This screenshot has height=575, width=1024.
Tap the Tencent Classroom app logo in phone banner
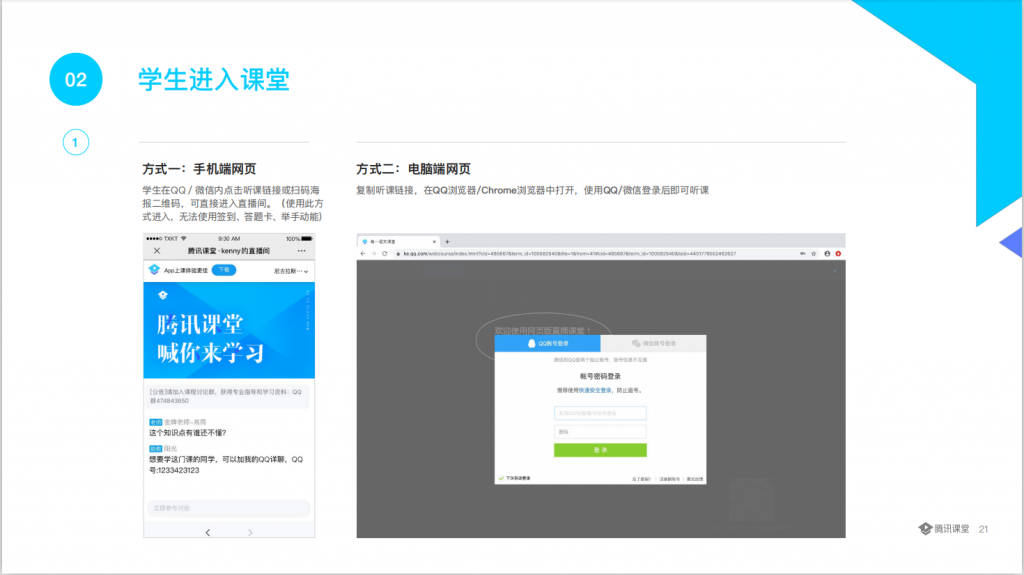[x=154, y=270]
